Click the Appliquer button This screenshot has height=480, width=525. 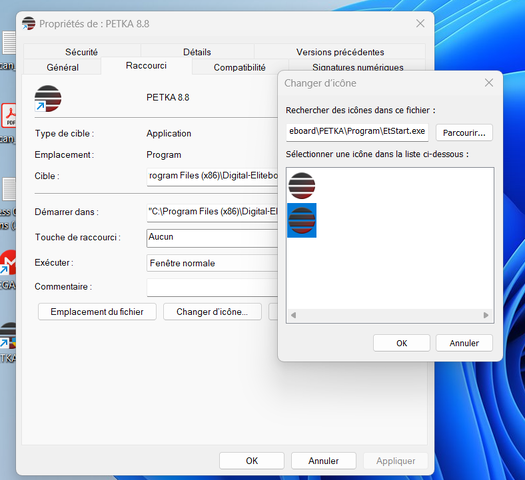pos(395,461)
